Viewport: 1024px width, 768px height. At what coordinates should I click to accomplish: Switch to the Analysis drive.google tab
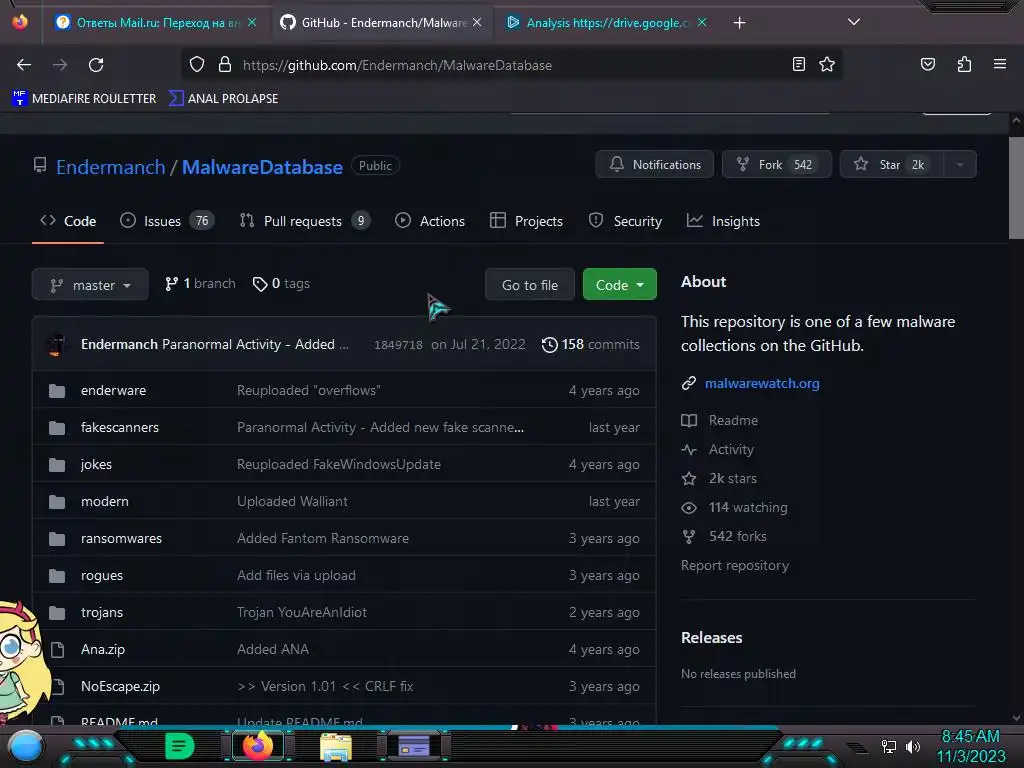pyautogui.click(x=607, y=23)
